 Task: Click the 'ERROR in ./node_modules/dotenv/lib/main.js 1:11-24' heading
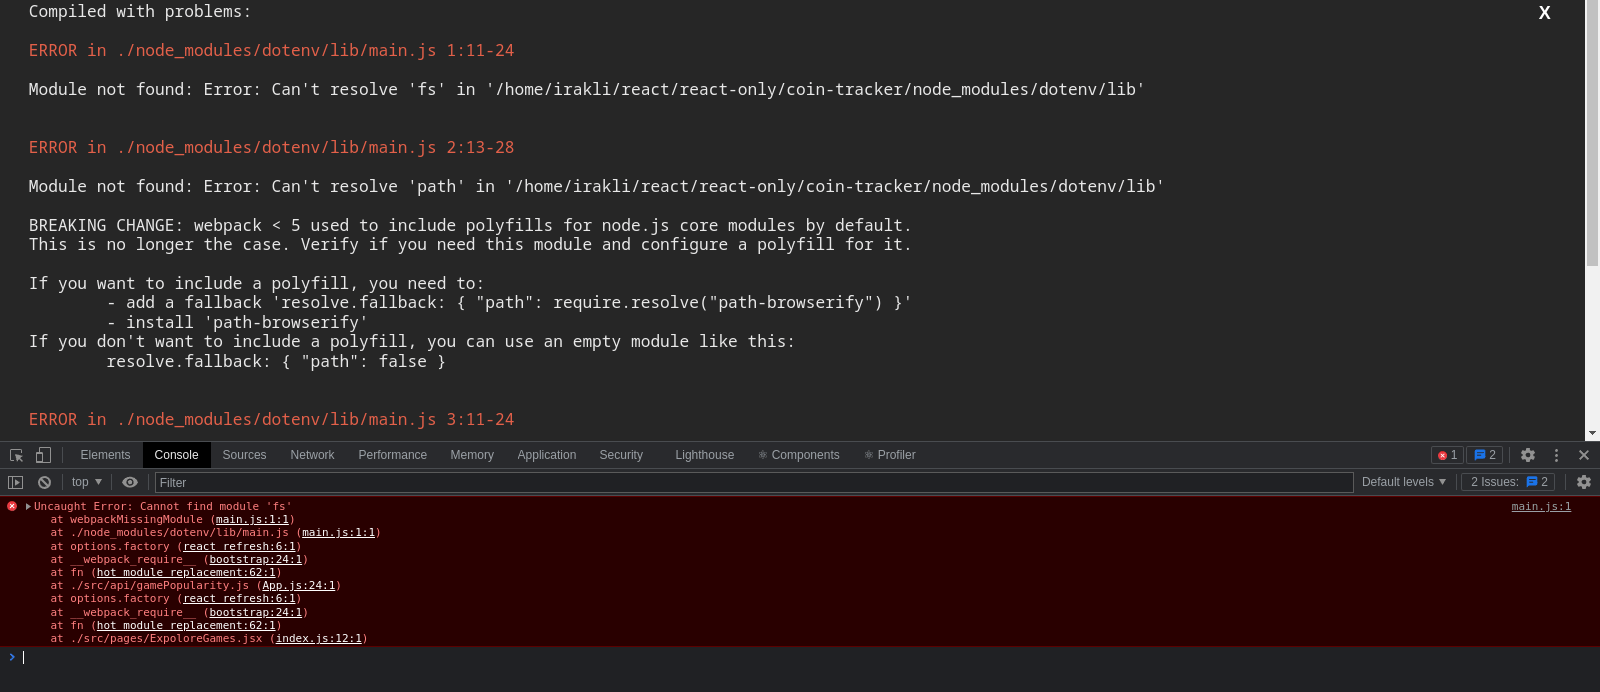[271, 50]
